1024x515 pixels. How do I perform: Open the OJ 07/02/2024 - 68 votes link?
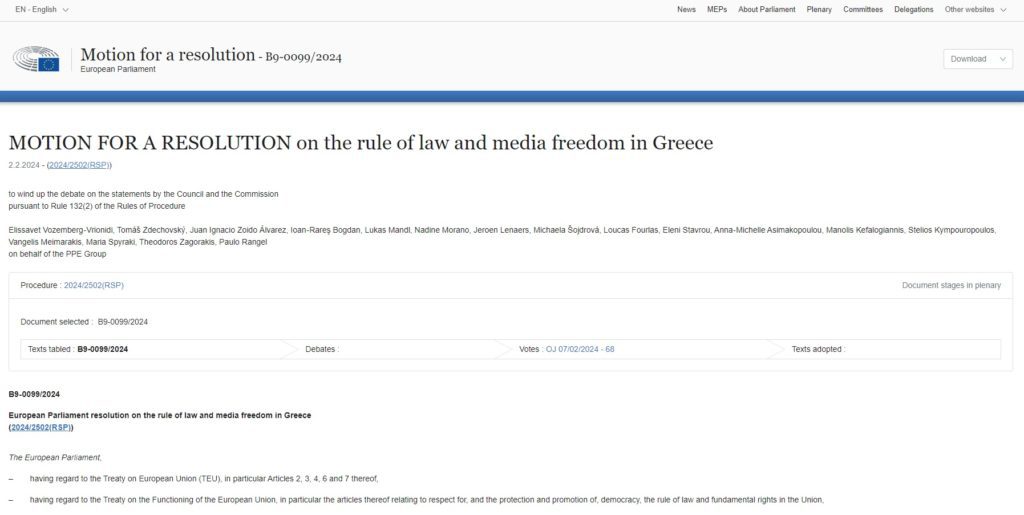click(580, 349)
